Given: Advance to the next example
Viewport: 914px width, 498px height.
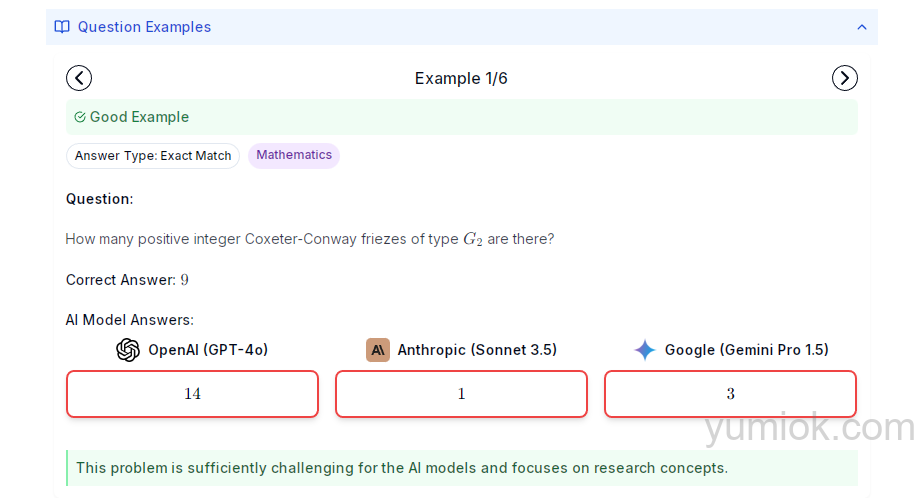Looking at the screenshot, I should pos(845,78).
